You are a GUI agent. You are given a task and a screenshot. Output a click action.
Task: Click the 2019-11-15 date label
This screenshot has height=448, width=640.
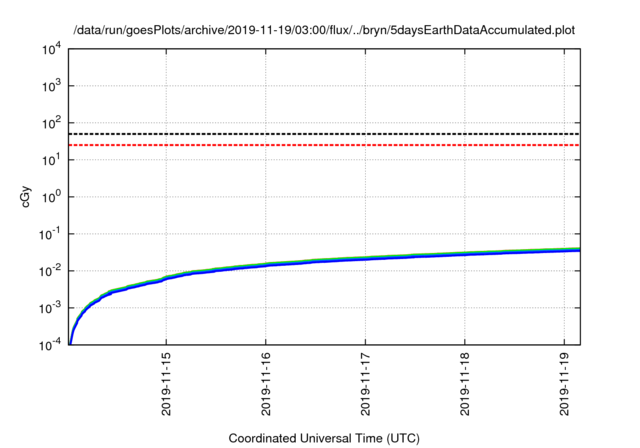tap(166, 384)
